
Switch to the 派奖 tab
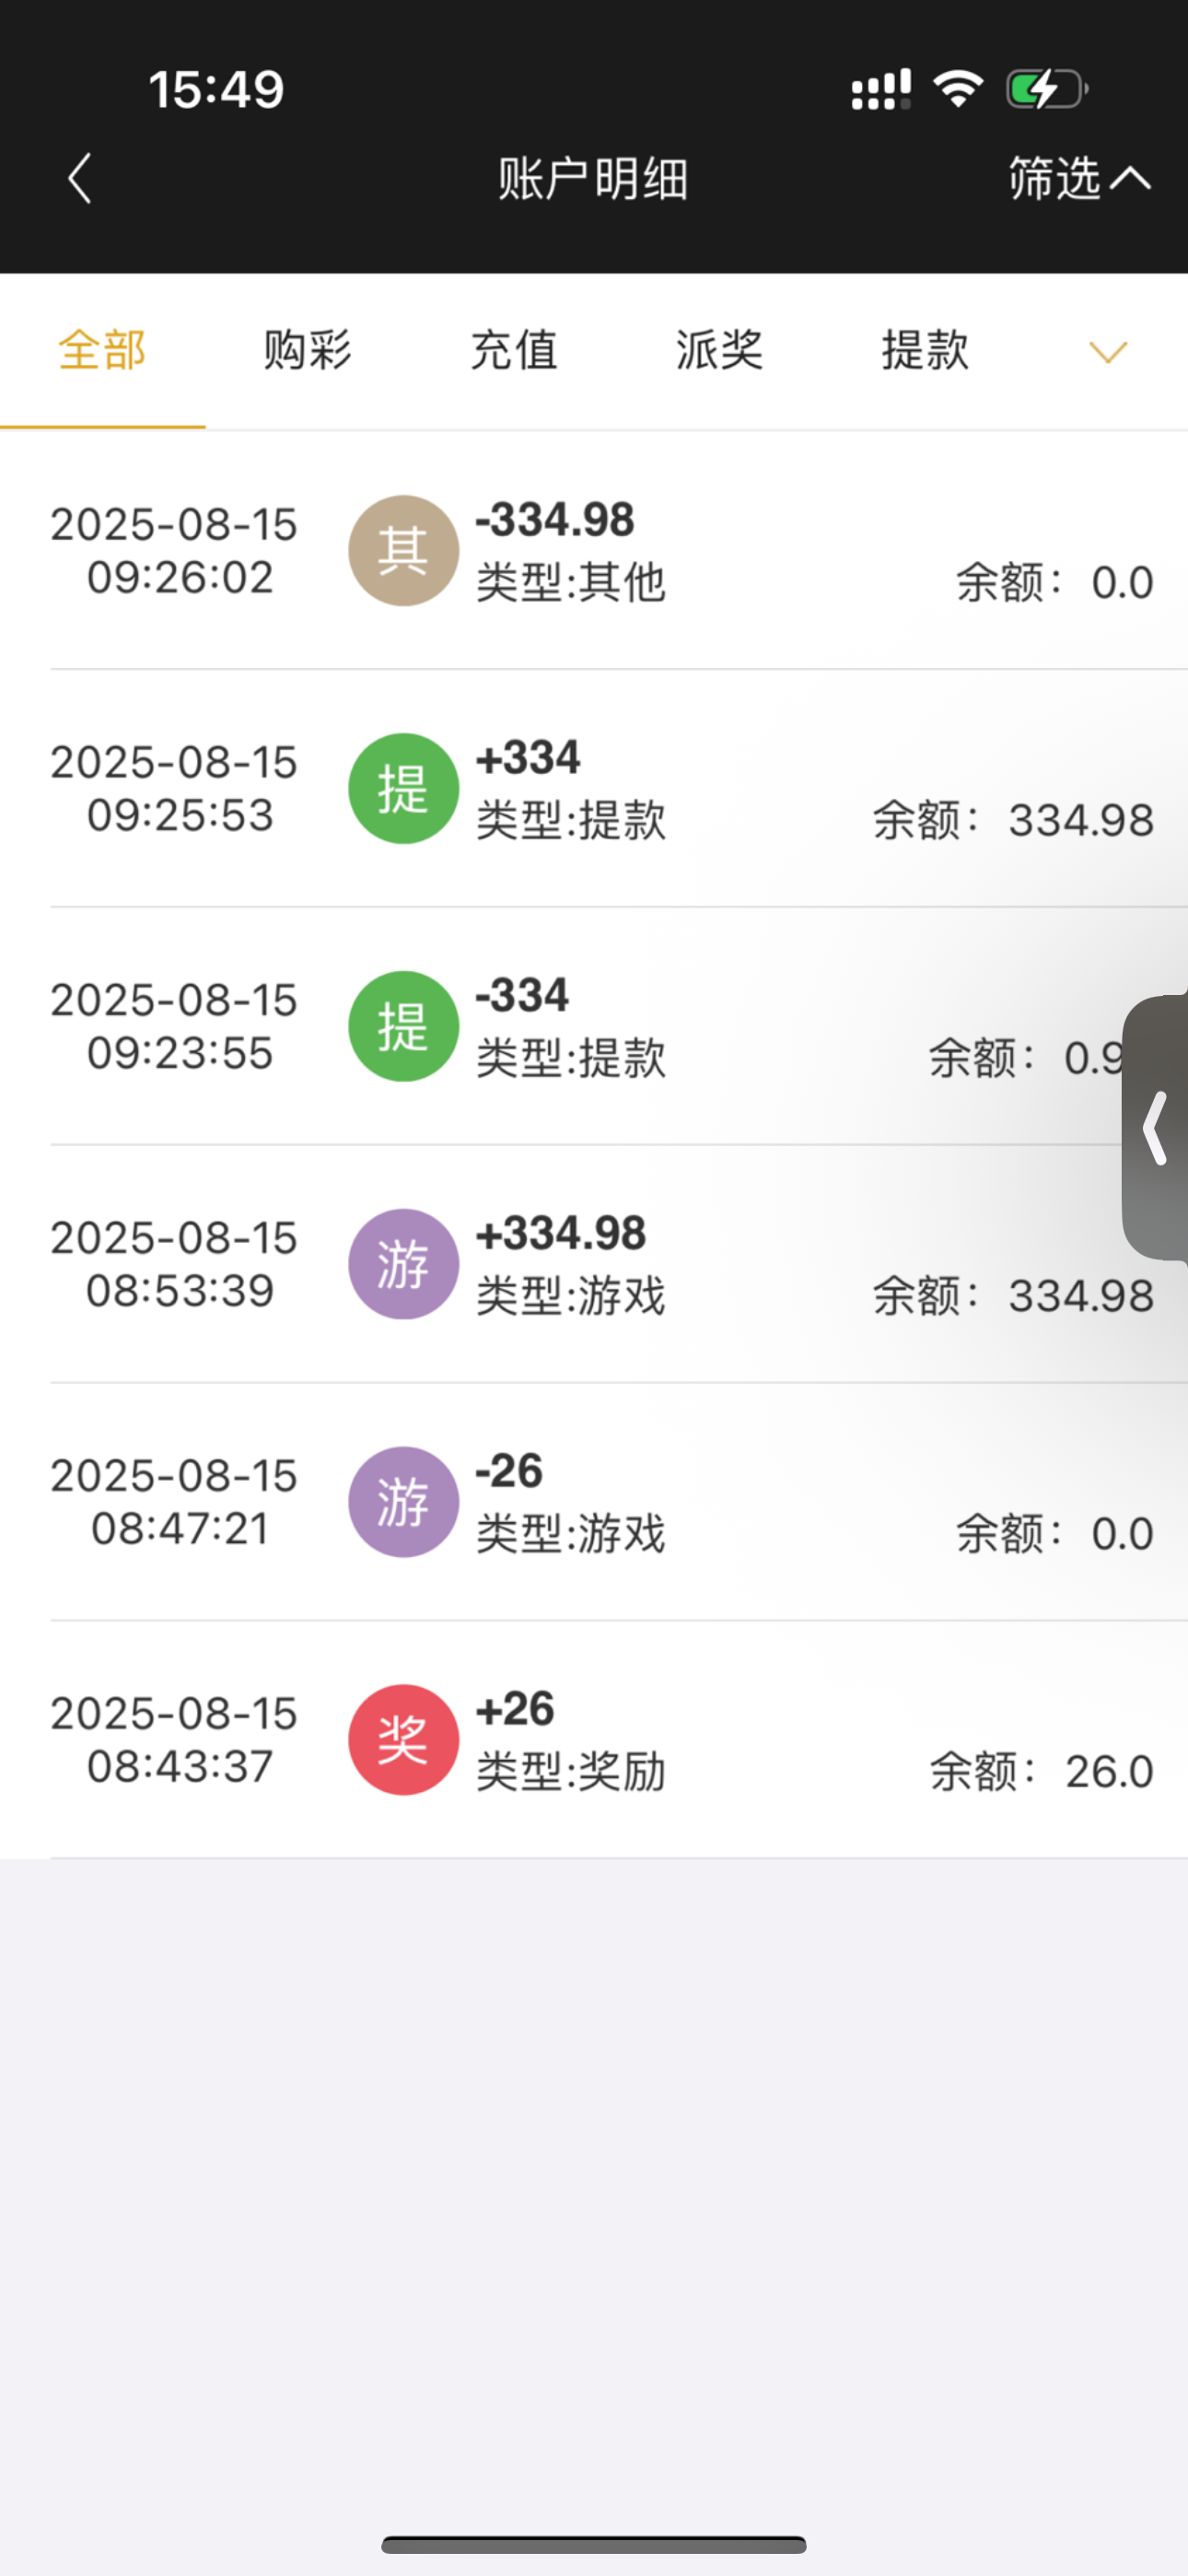[719, 351]
